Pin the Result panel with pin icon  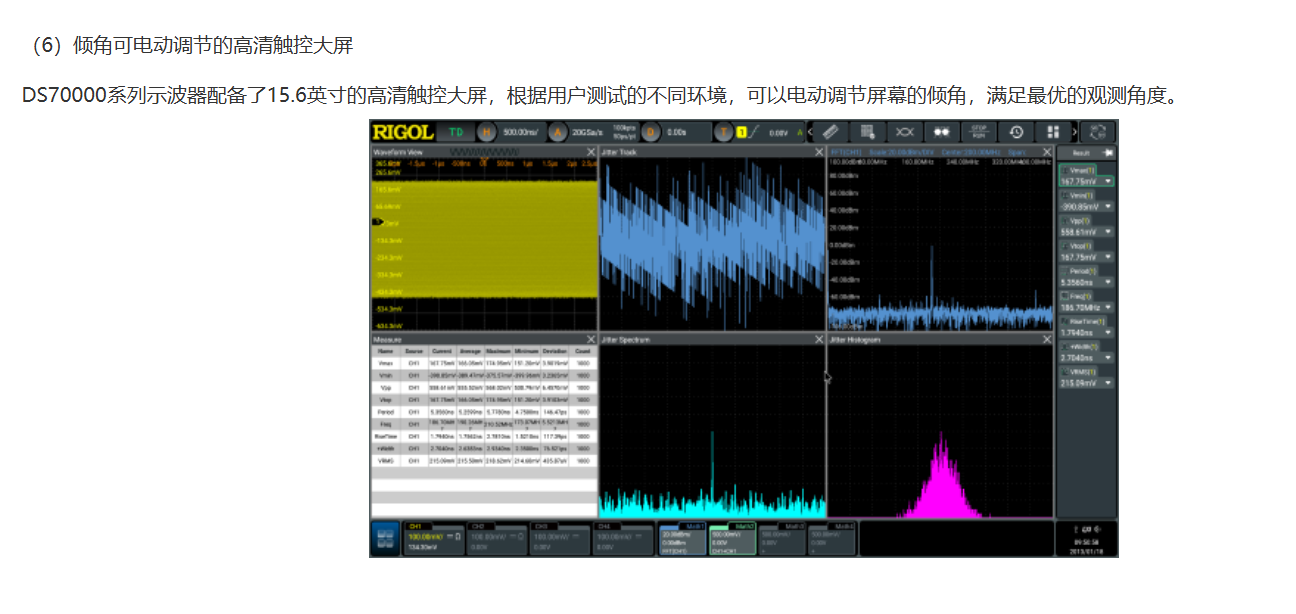point(1106,152)
